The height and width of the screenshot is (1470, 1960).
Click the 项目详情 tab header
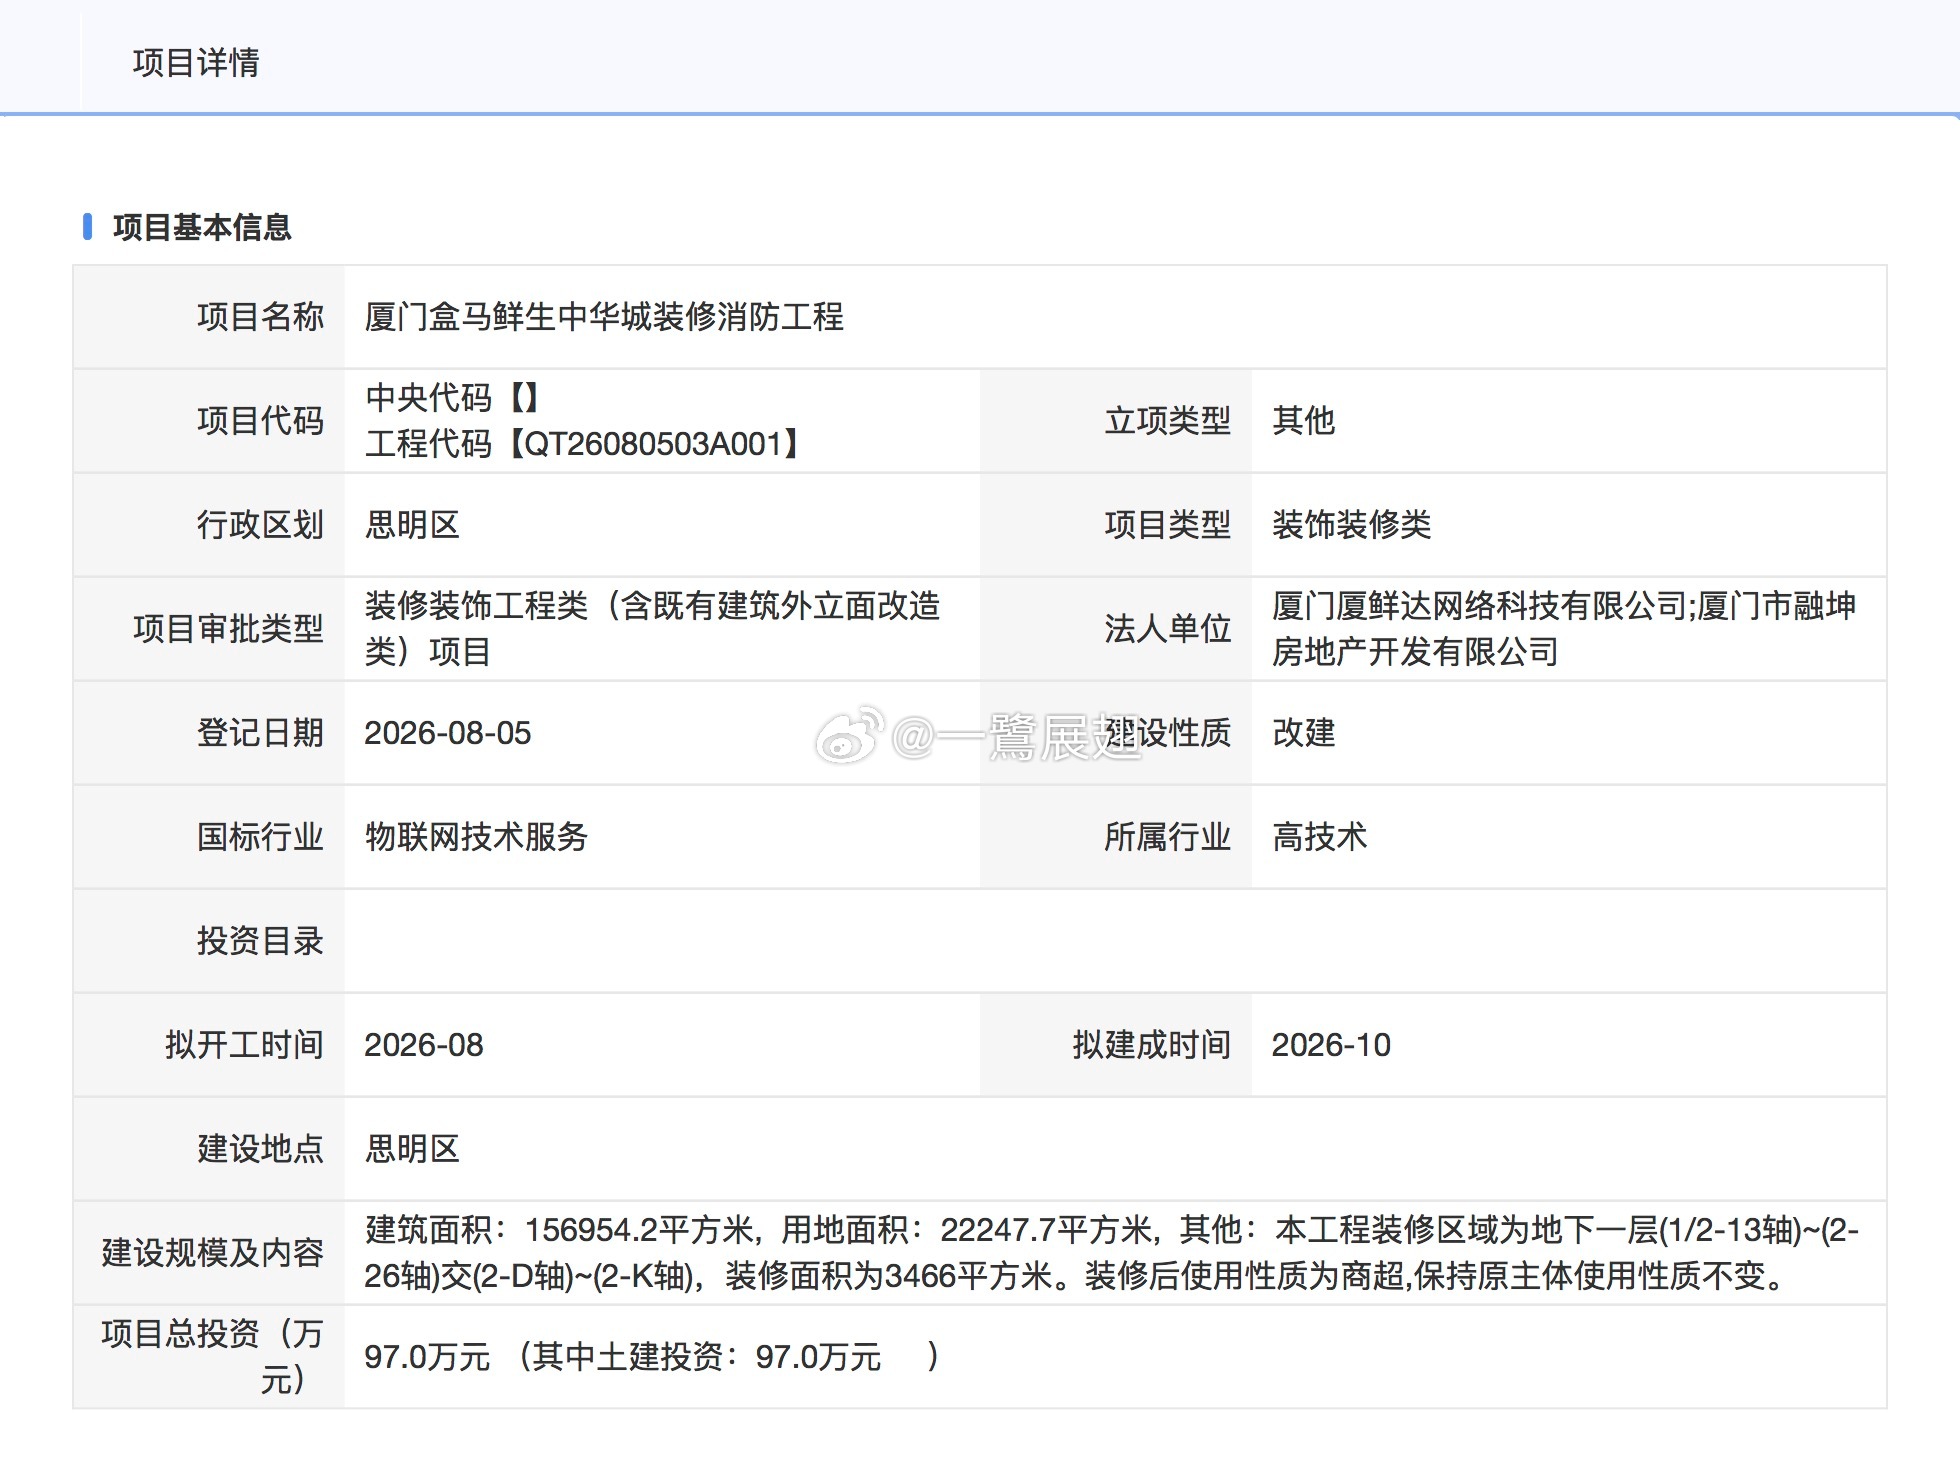196,62
